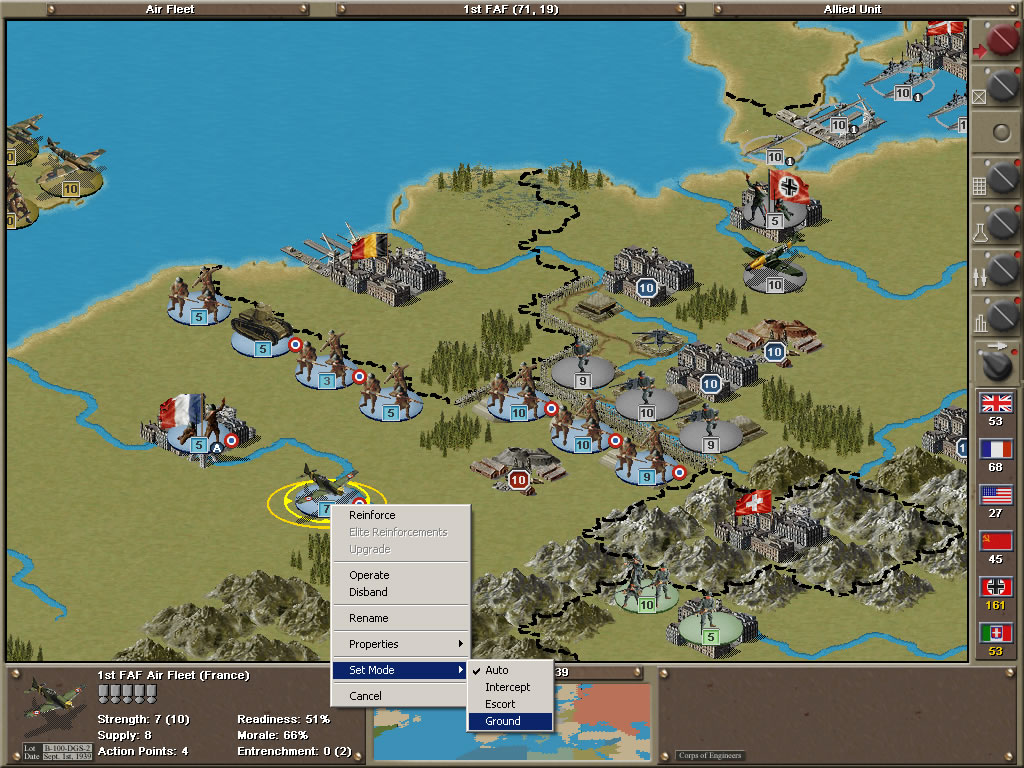Click the Air Fleet header text
Screen dimensions: 1024x768
click(170, 9)
